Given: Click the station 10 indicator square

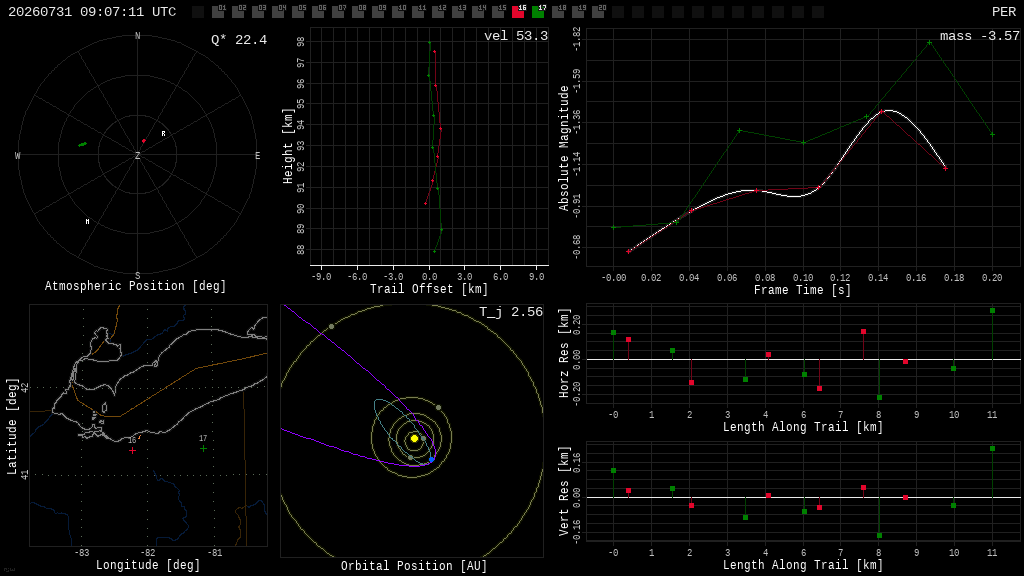Looking at the screenshot, I should 398,11.
